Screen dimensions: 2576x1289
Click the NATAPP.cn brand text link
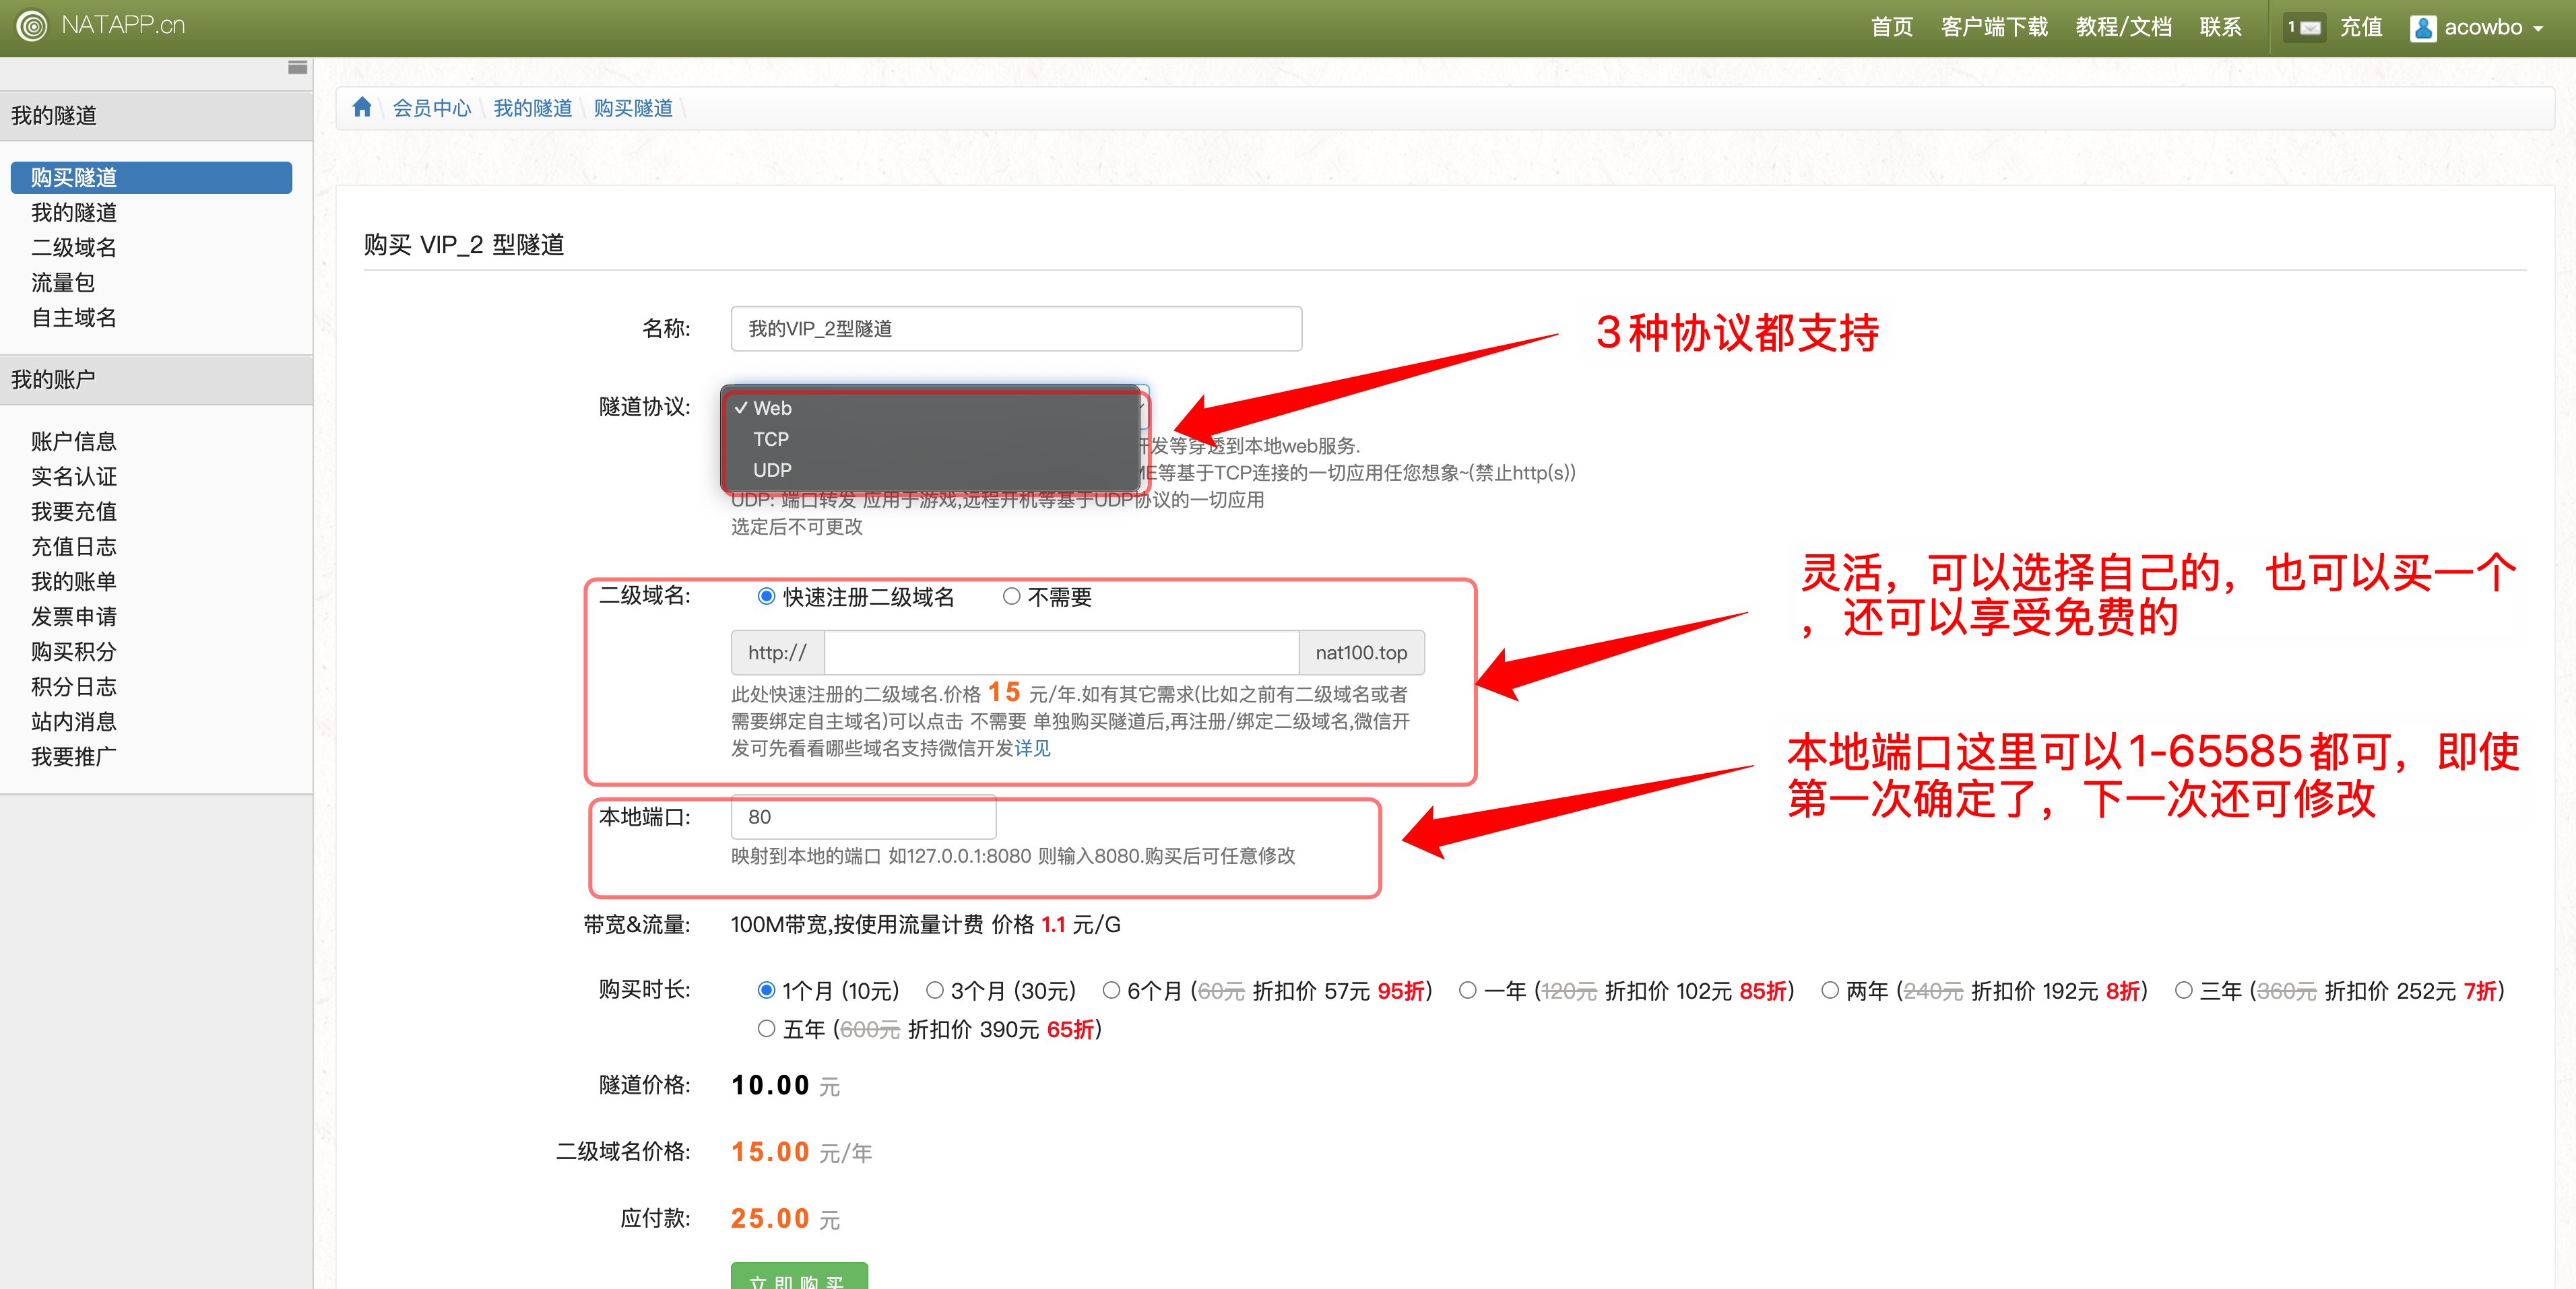pyautogui.click(x=123, y=25)
